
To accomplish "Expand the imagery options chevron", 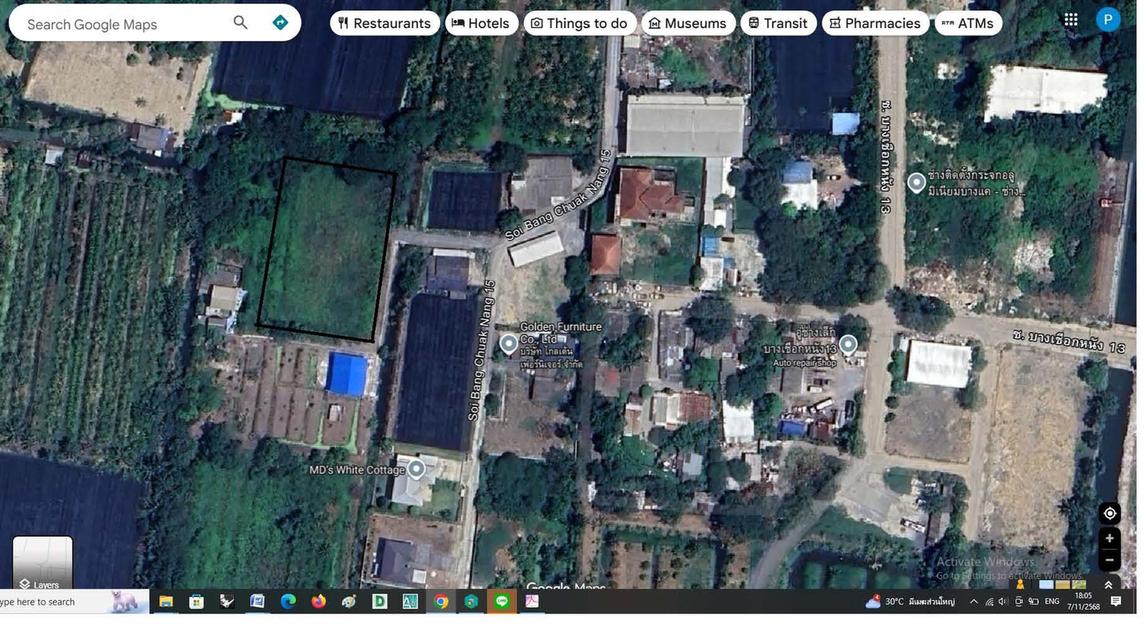I will point(1108,585).
